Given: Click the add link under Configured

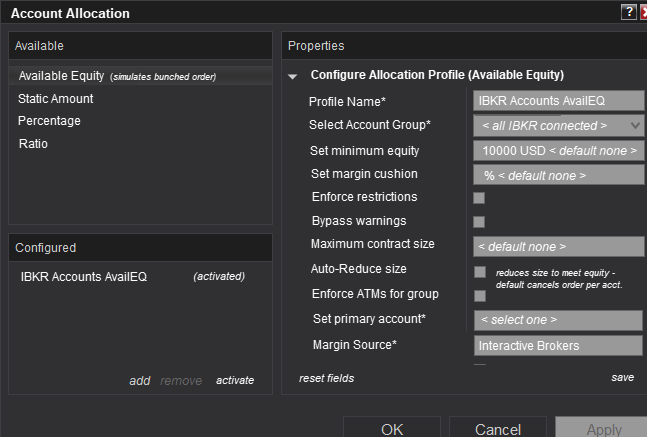Looking at the screenshot, I should 140,381.
